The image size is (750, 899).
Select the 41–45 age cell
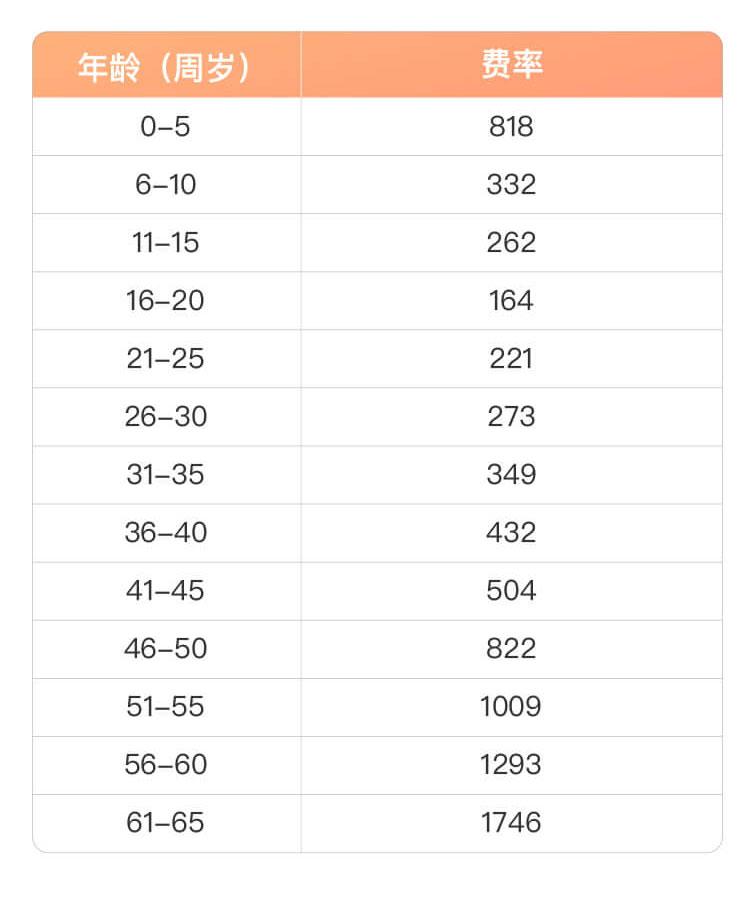(165, 591)
